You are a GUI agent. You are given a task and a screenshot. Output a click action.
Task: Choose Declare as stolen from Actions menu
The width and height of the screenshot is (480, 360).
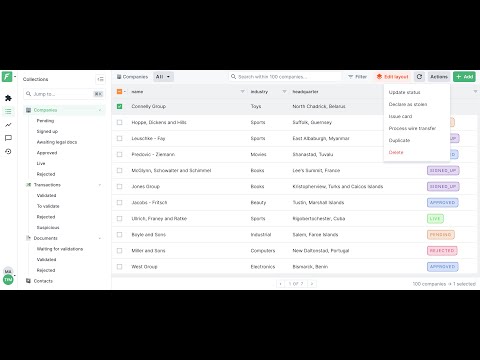click(408, 104)
